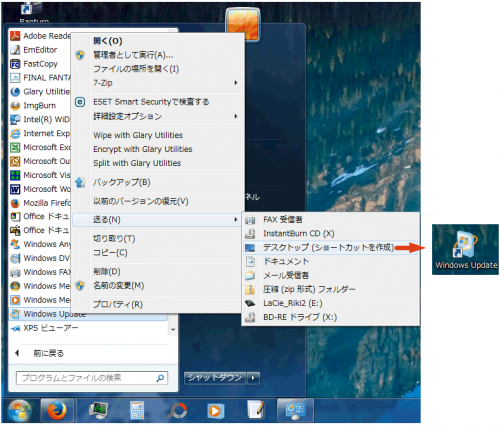500x425 pixels.
Task: Open the shutdown options arrow
Action: click(253, 378)
